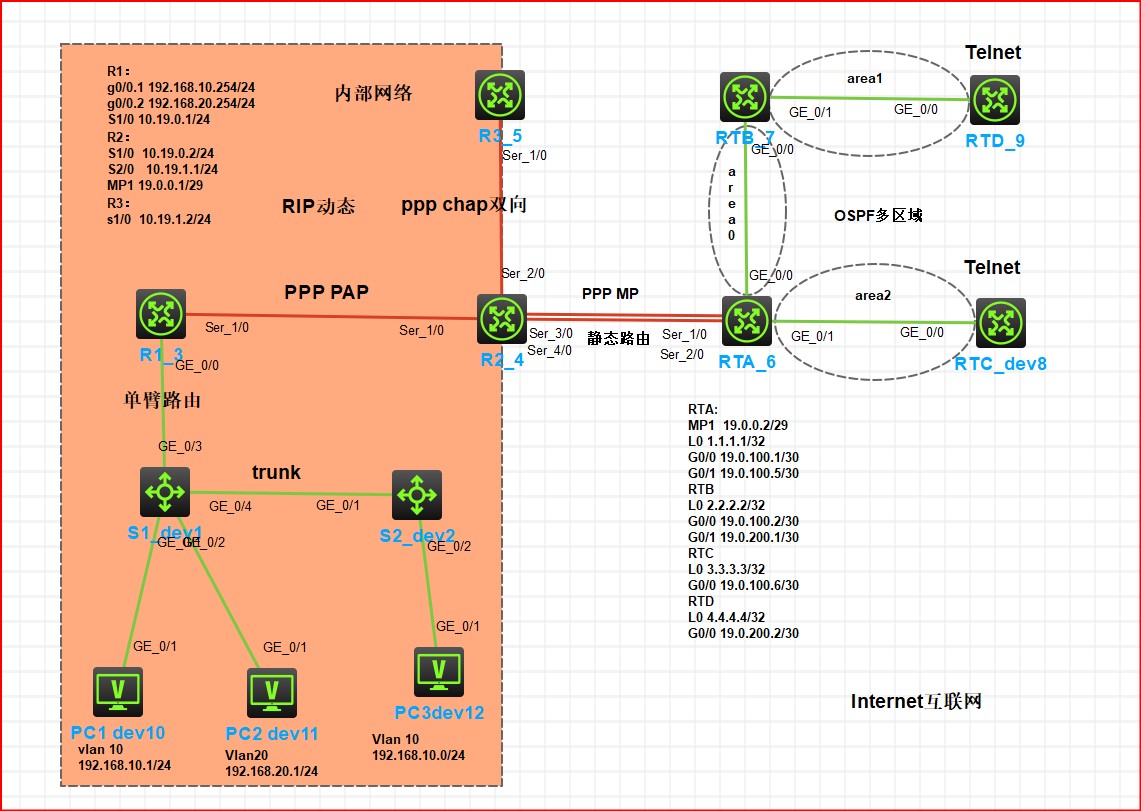Click the 'trunk' text label
The width and height of the screenshot is (1141, 811).
click(276, 472)
